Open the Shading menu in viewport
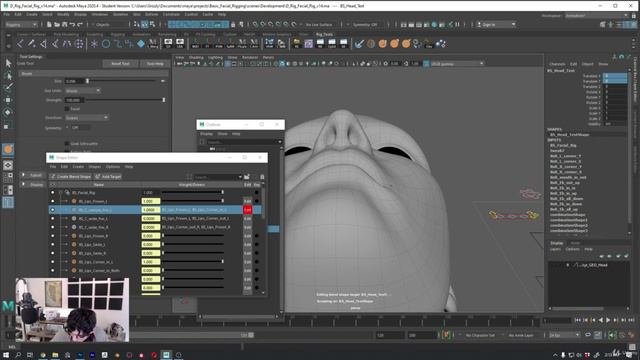Image resolution: width=640 pixels, height=360 pixels. click(x=196, y=58)
